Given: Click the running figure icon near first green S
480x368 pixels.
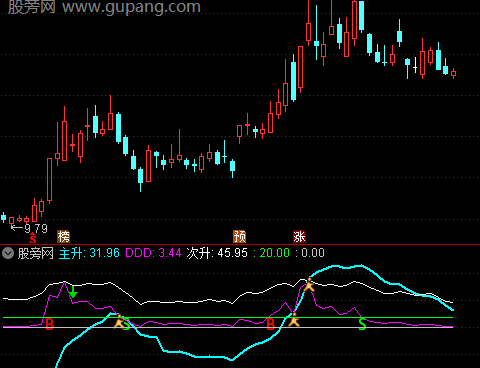Looking at the screenshot, I should click(x=119, y=321).
